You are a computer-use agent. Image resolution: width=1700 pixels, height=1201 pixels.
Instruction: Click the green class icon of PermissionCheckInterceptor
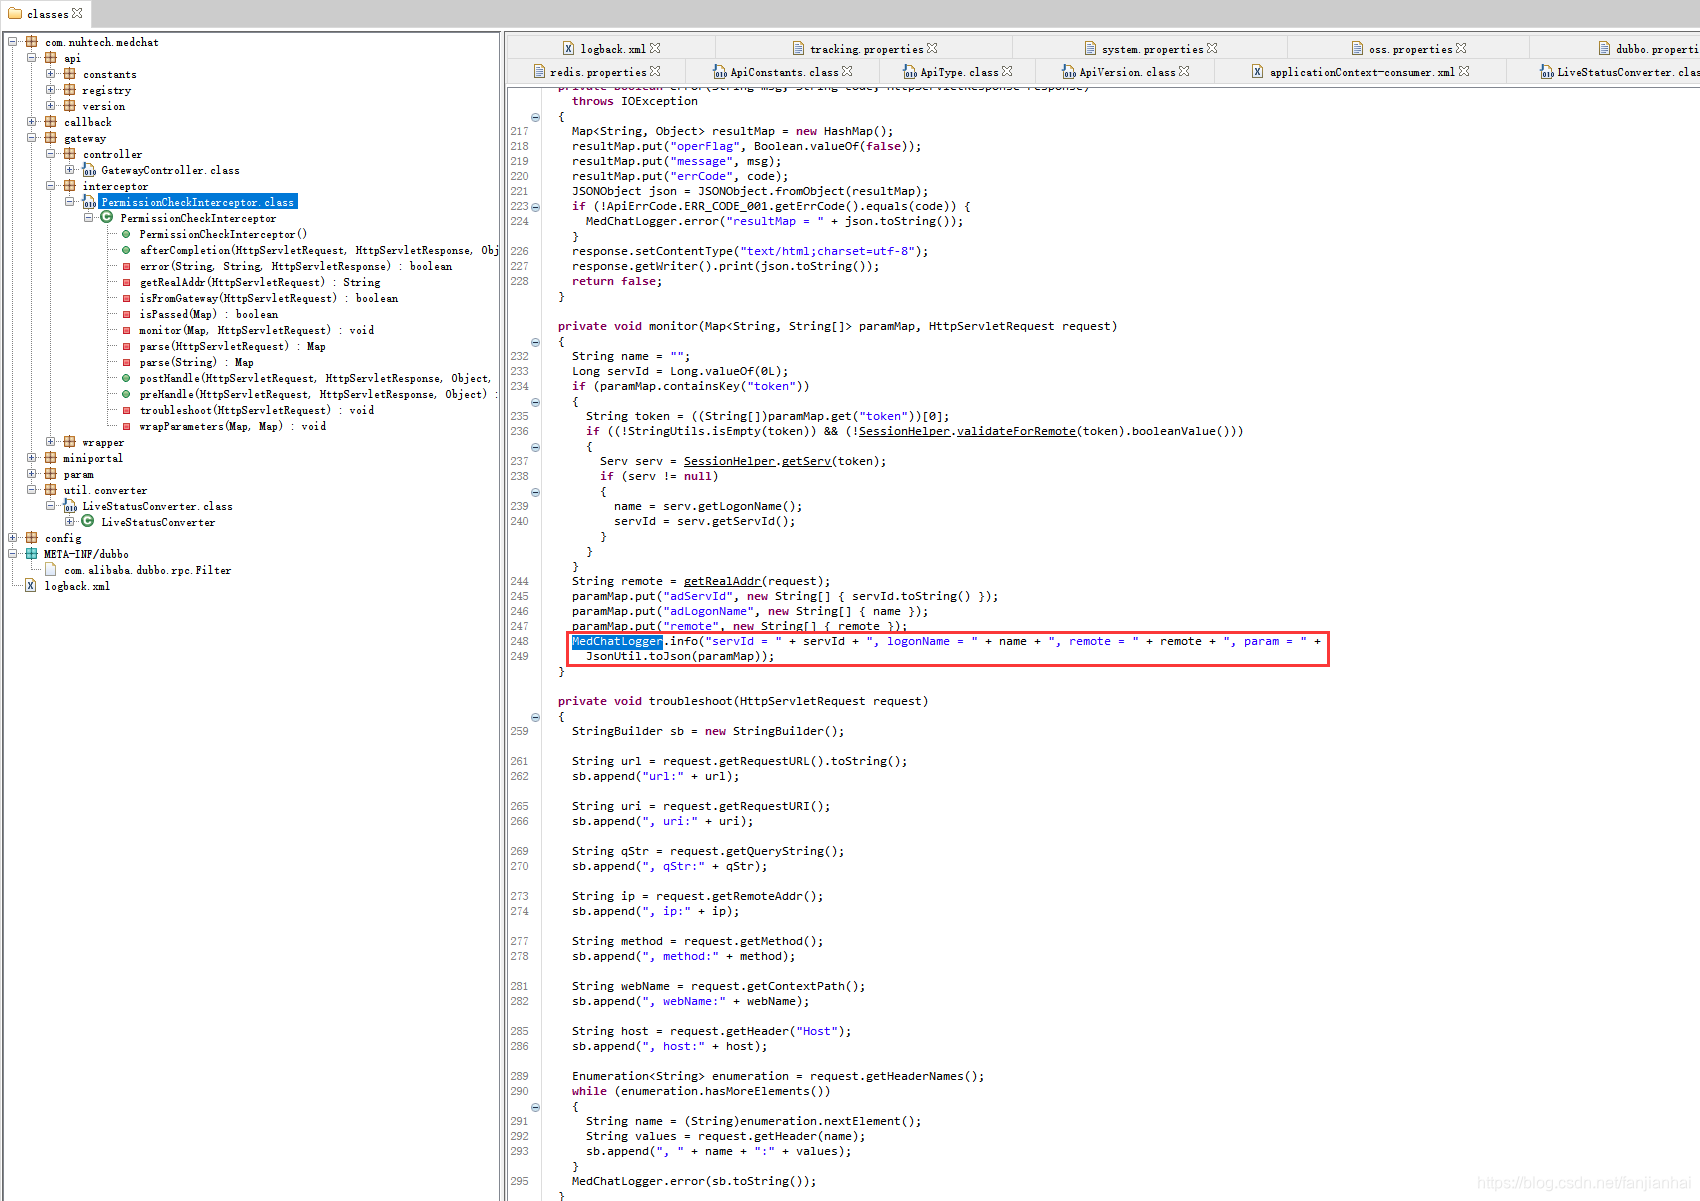point(107,218)
